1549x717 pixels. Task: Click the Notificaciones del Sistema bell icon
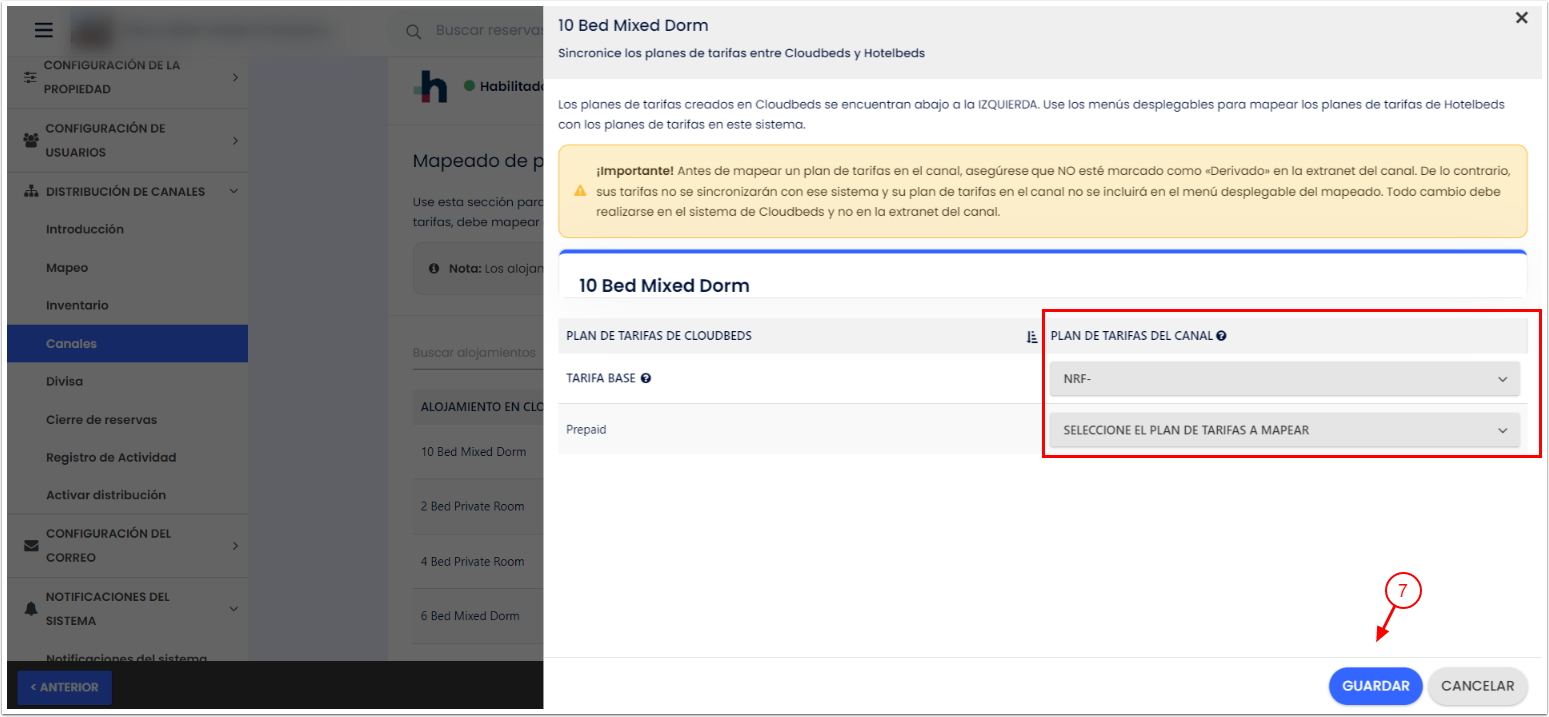[30, 609]
